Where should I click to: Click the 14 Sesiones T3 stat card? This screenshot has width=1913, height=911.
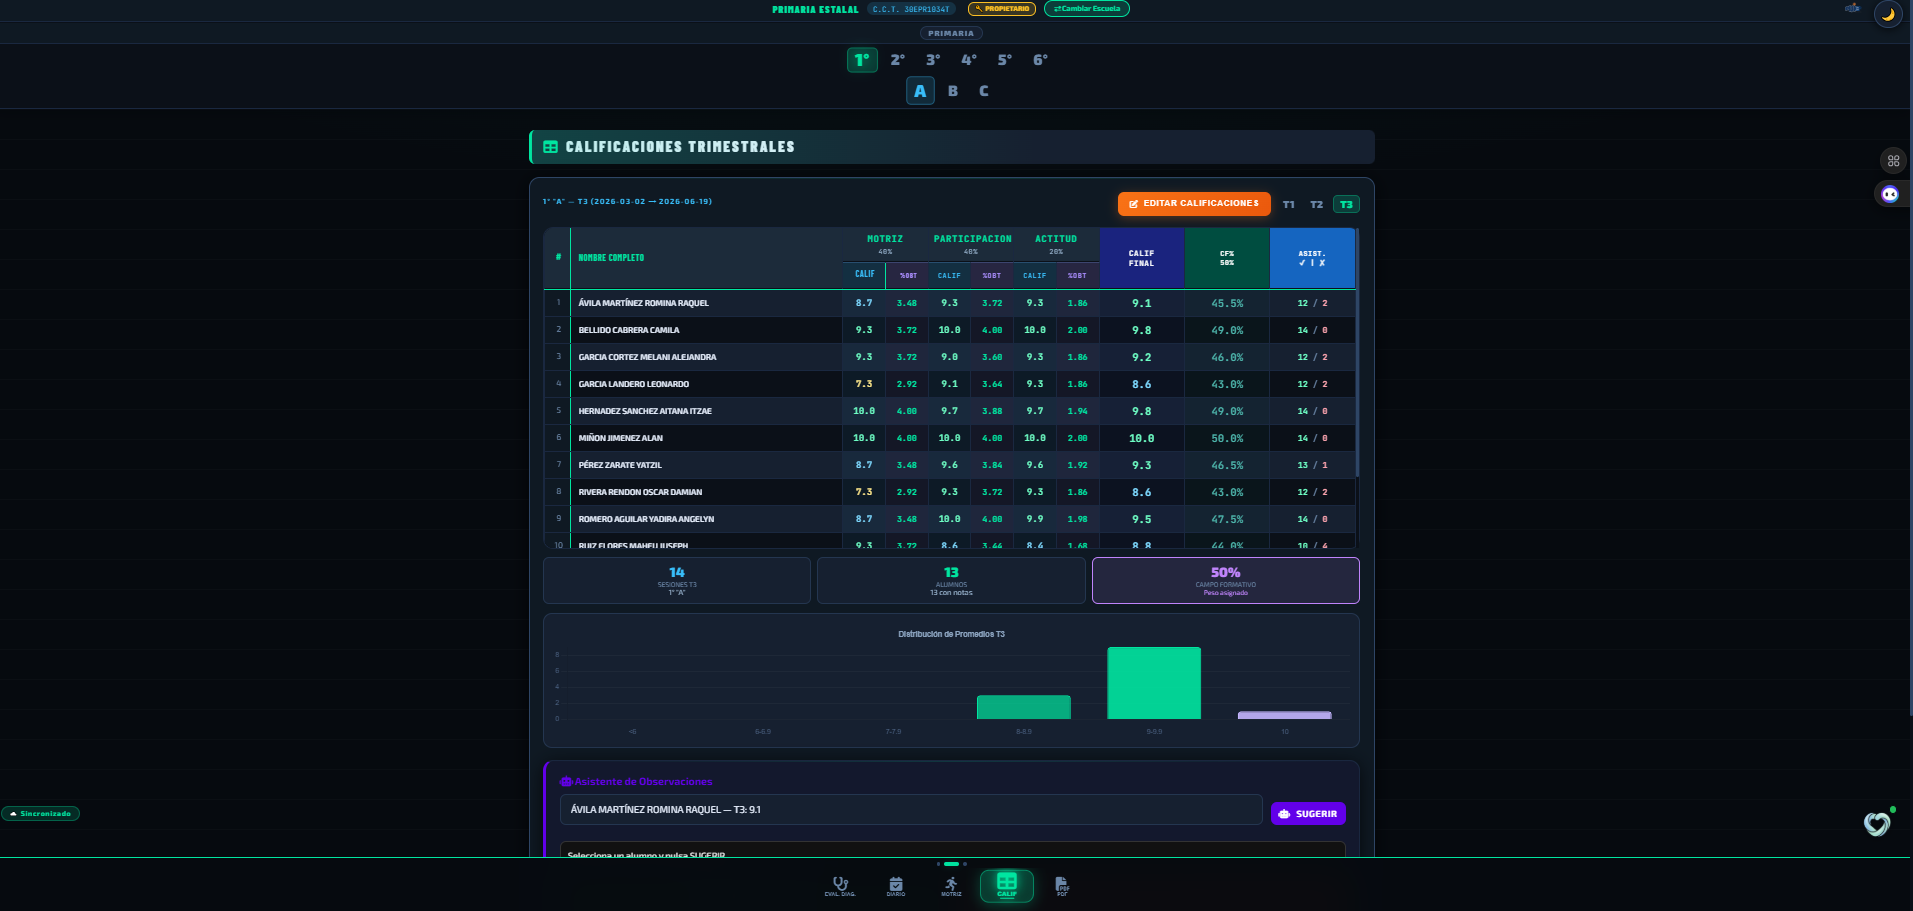677,580
